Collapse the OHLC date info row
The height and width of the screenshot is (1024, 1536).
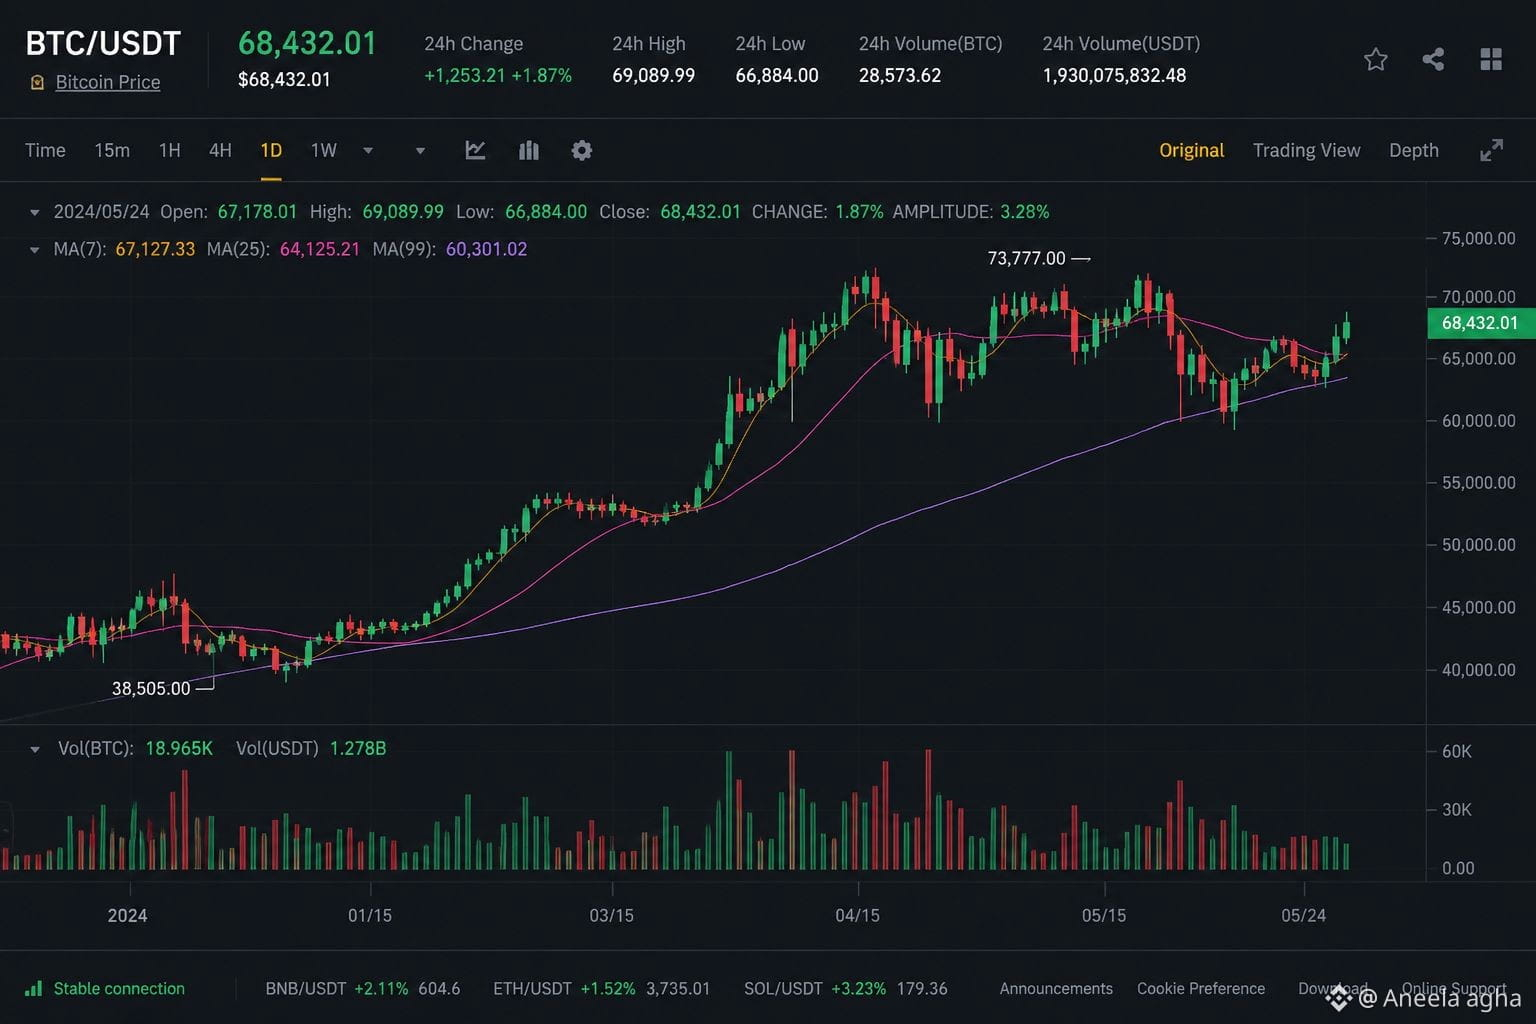coord(35,212)
